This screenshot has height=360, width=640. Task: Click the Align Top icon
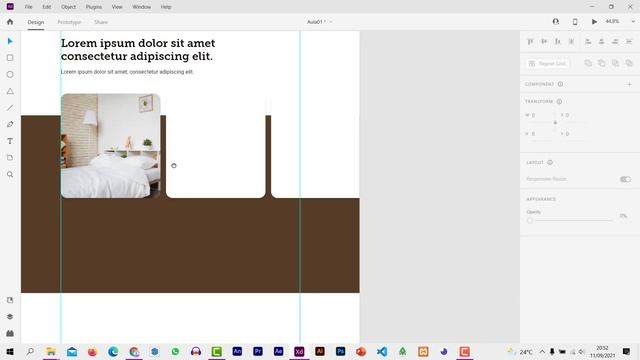[x=531, y=41]
